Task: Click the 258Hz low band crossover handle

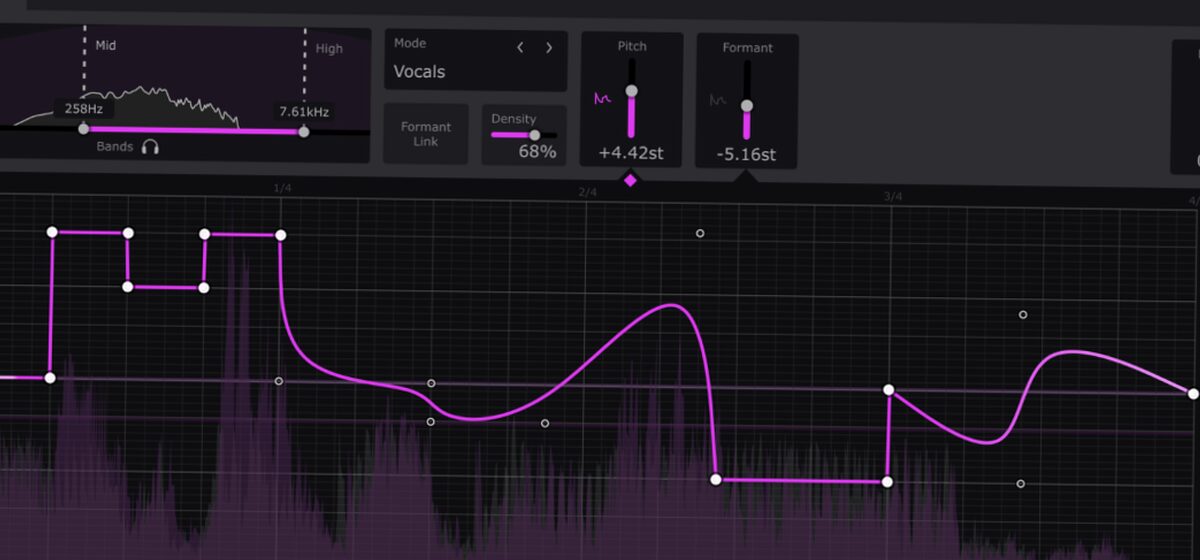Action: click(83, 129)
